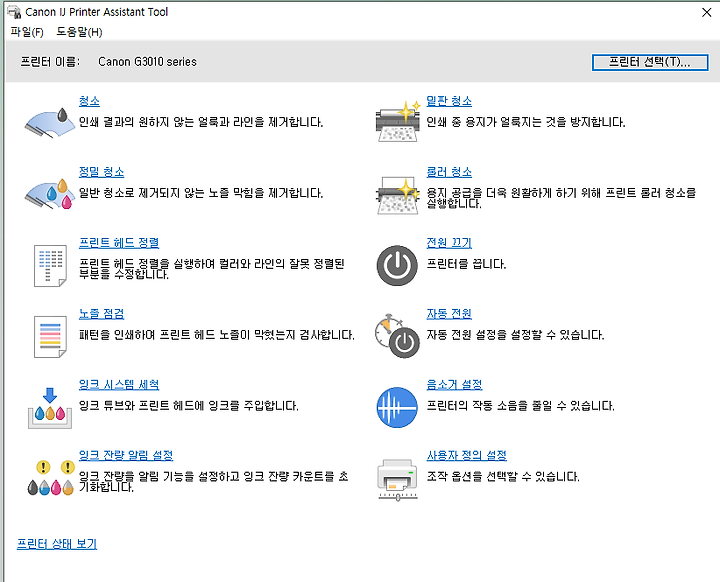The image size is (720, 582).
Task: Click text '조작 옵션을 선택할 수 있습니다.'
Action: point(503,476)
